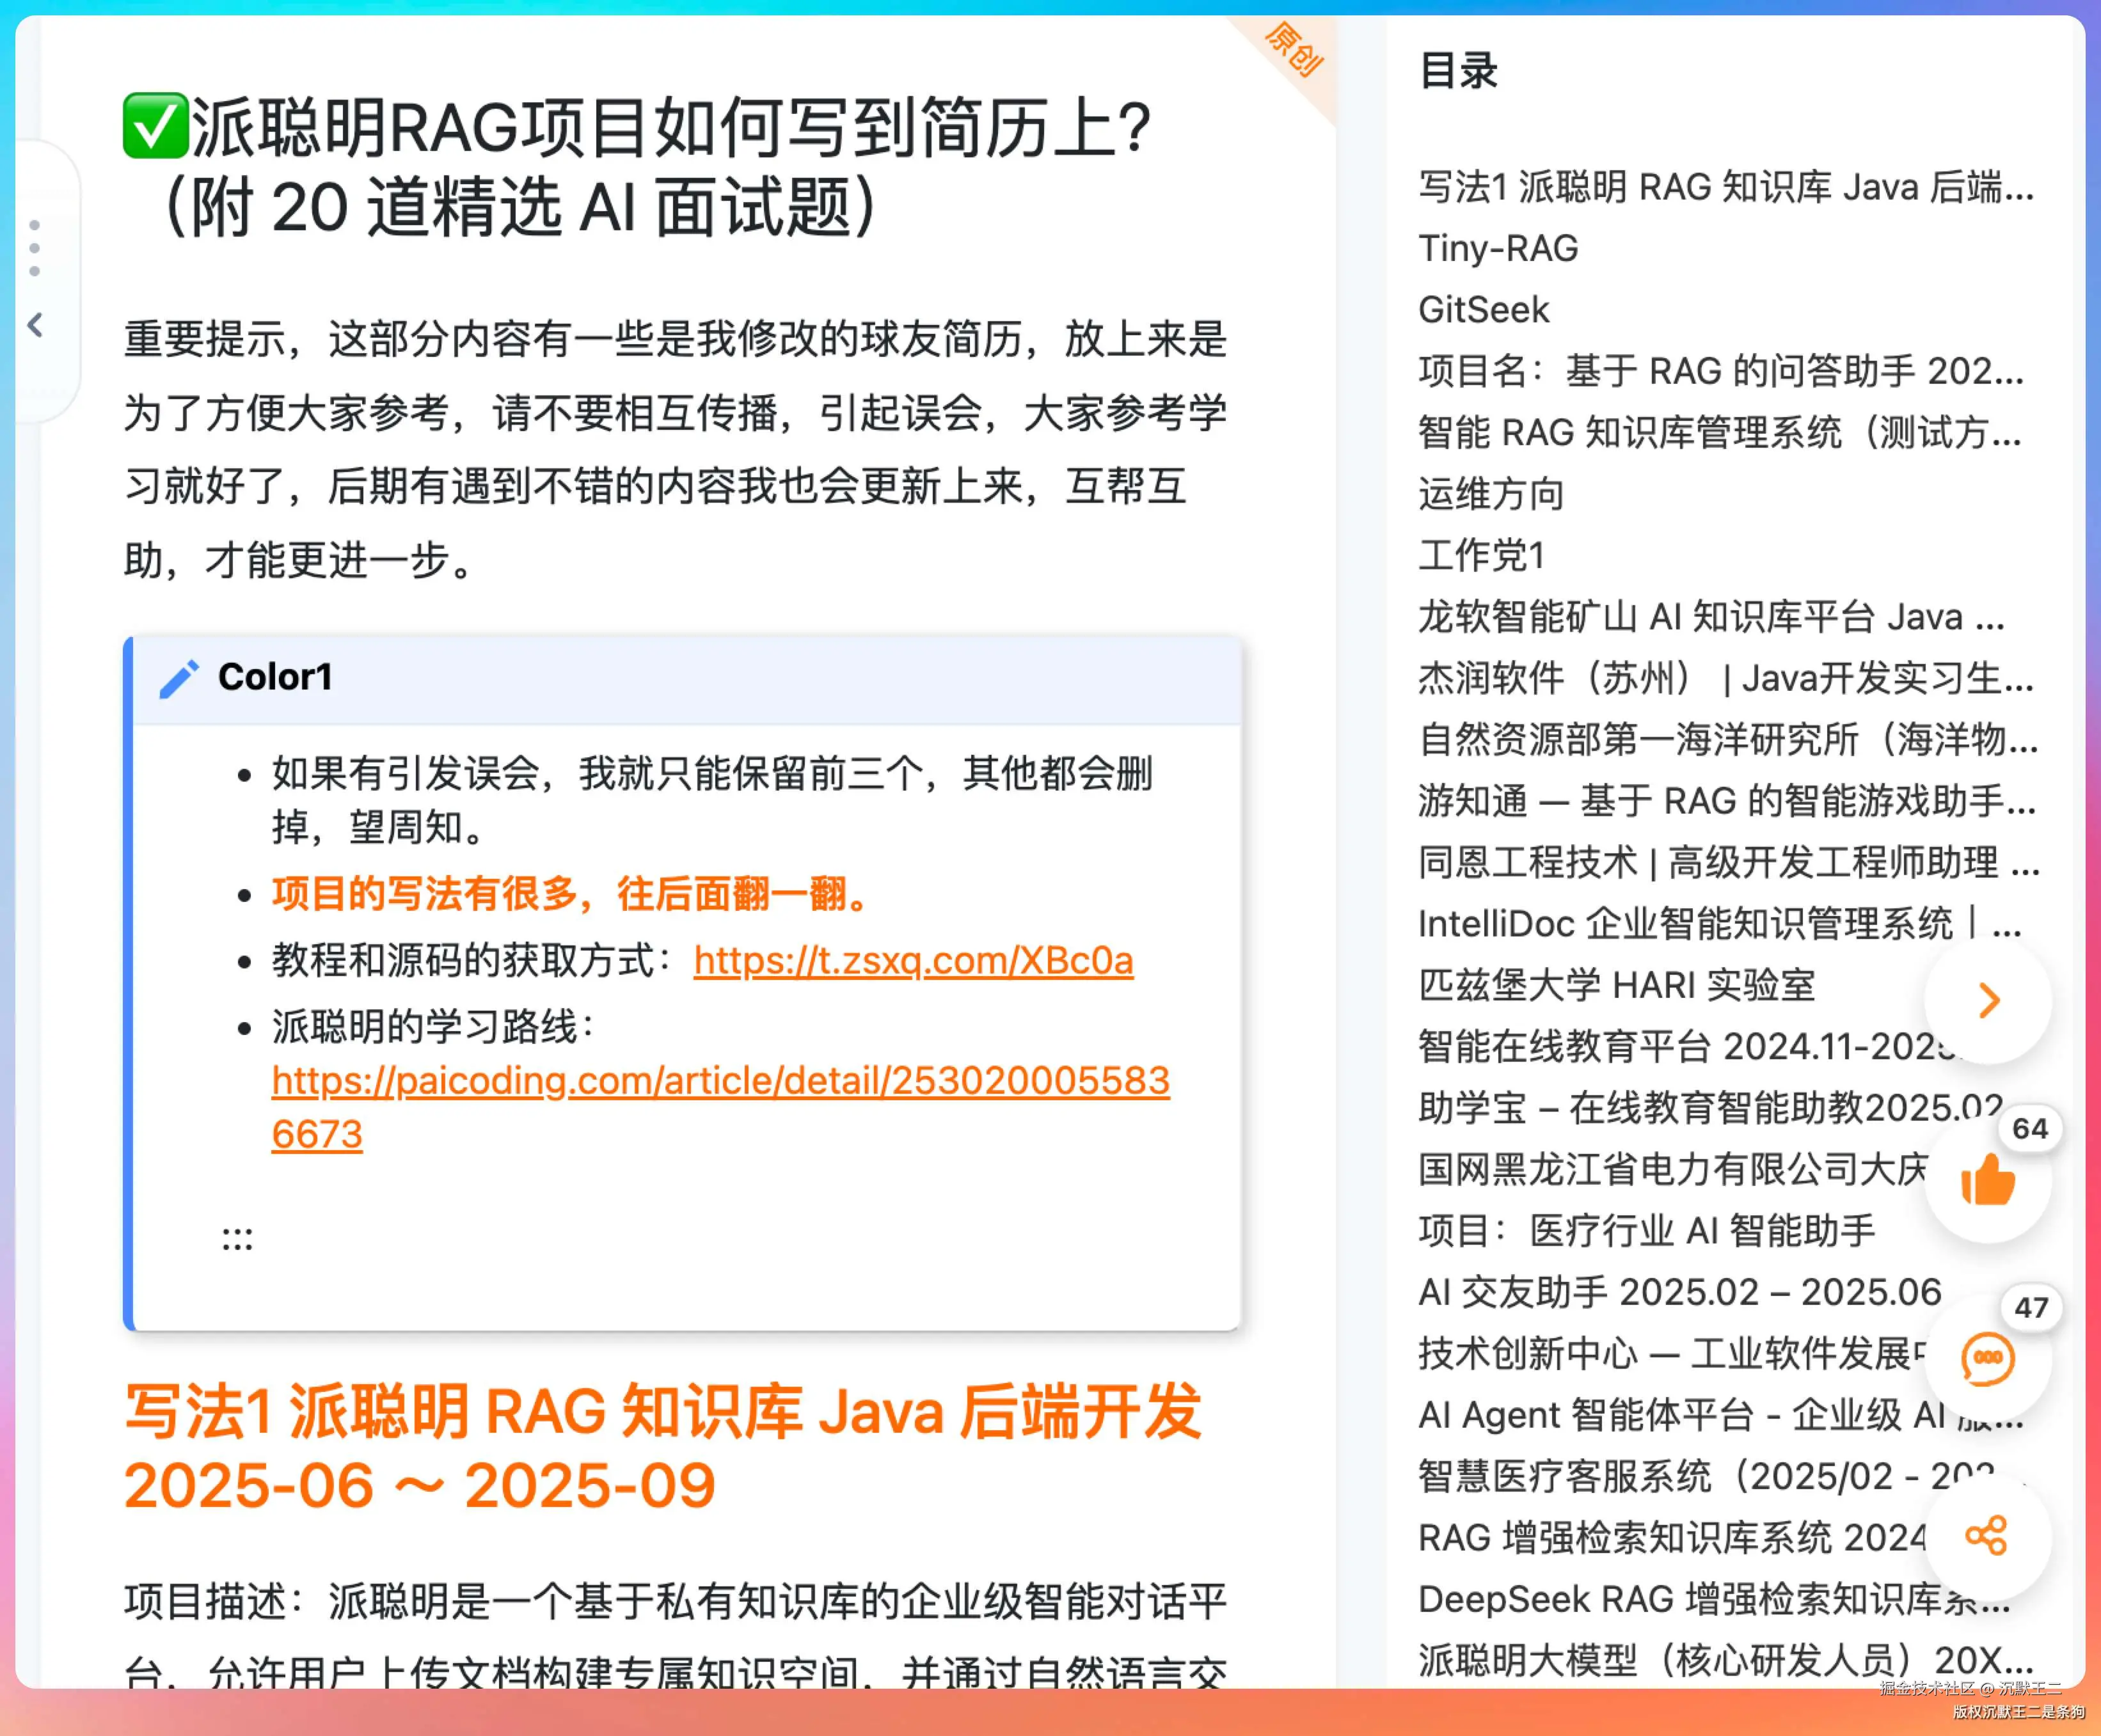
Task: Select GitSeek in the 目录 list
Action: tap(1484, 310)
